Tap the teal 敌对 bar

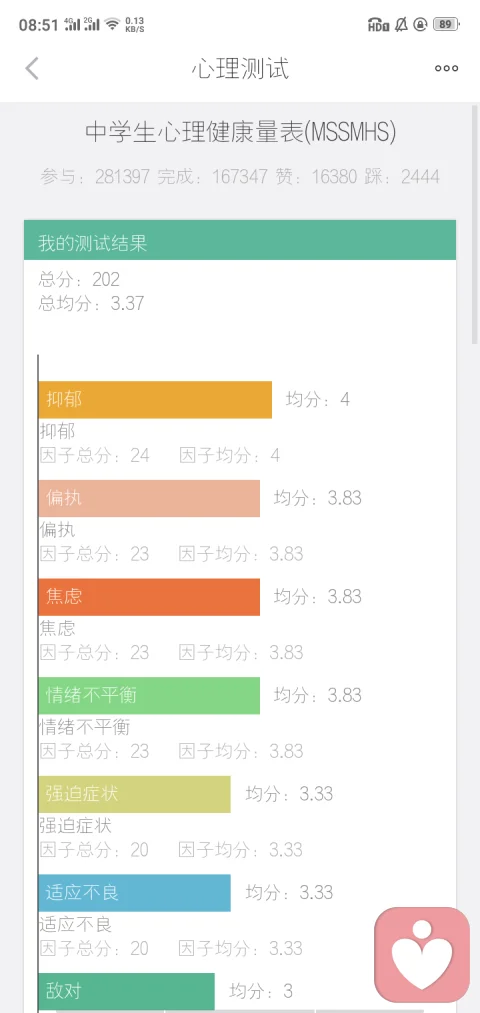[127, 991]
